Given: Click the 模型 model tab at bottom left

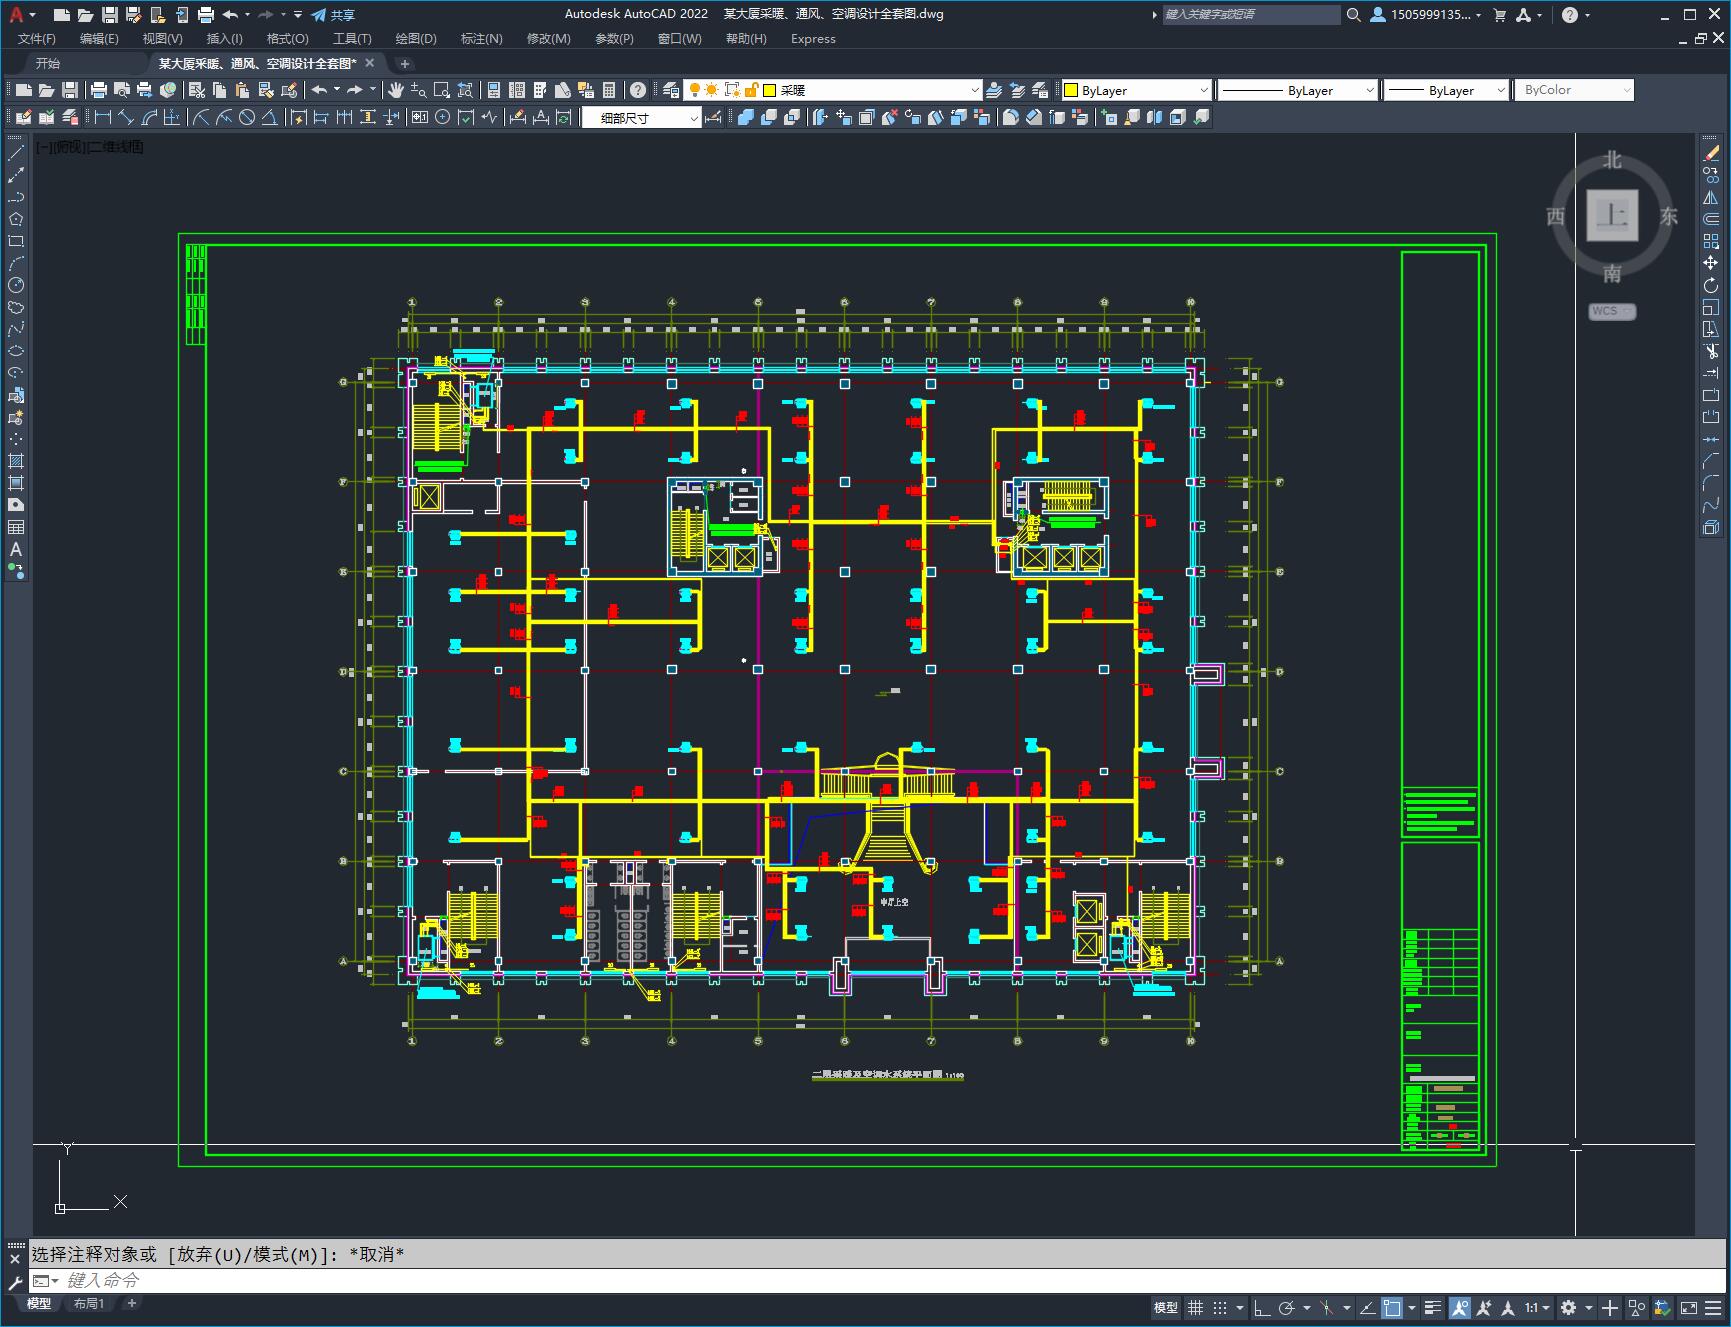Looking at the screenshot, I should click(39, 1303).
